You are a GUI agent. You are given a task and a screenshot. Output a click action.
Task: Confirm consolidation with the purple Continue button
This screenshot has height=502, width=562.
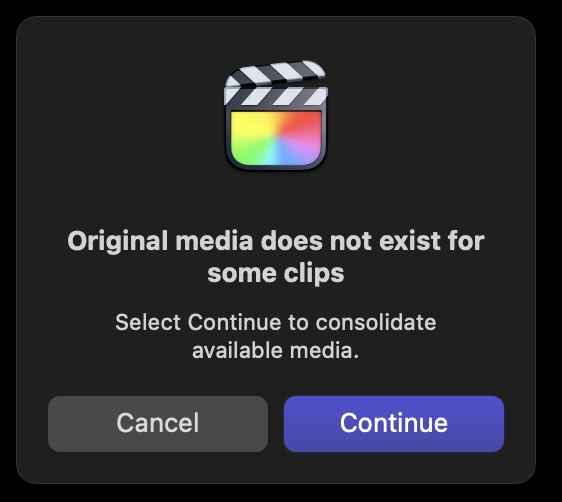point(394,424)
